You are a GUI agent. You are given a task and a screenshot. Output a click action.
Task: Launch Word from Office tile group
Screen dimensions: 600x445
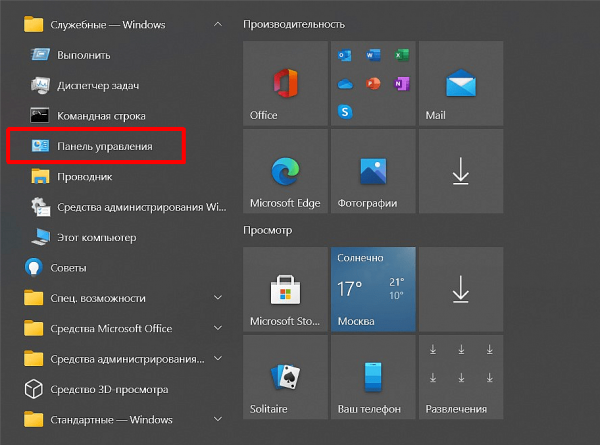pyautogui.click(x=373, y=55)
